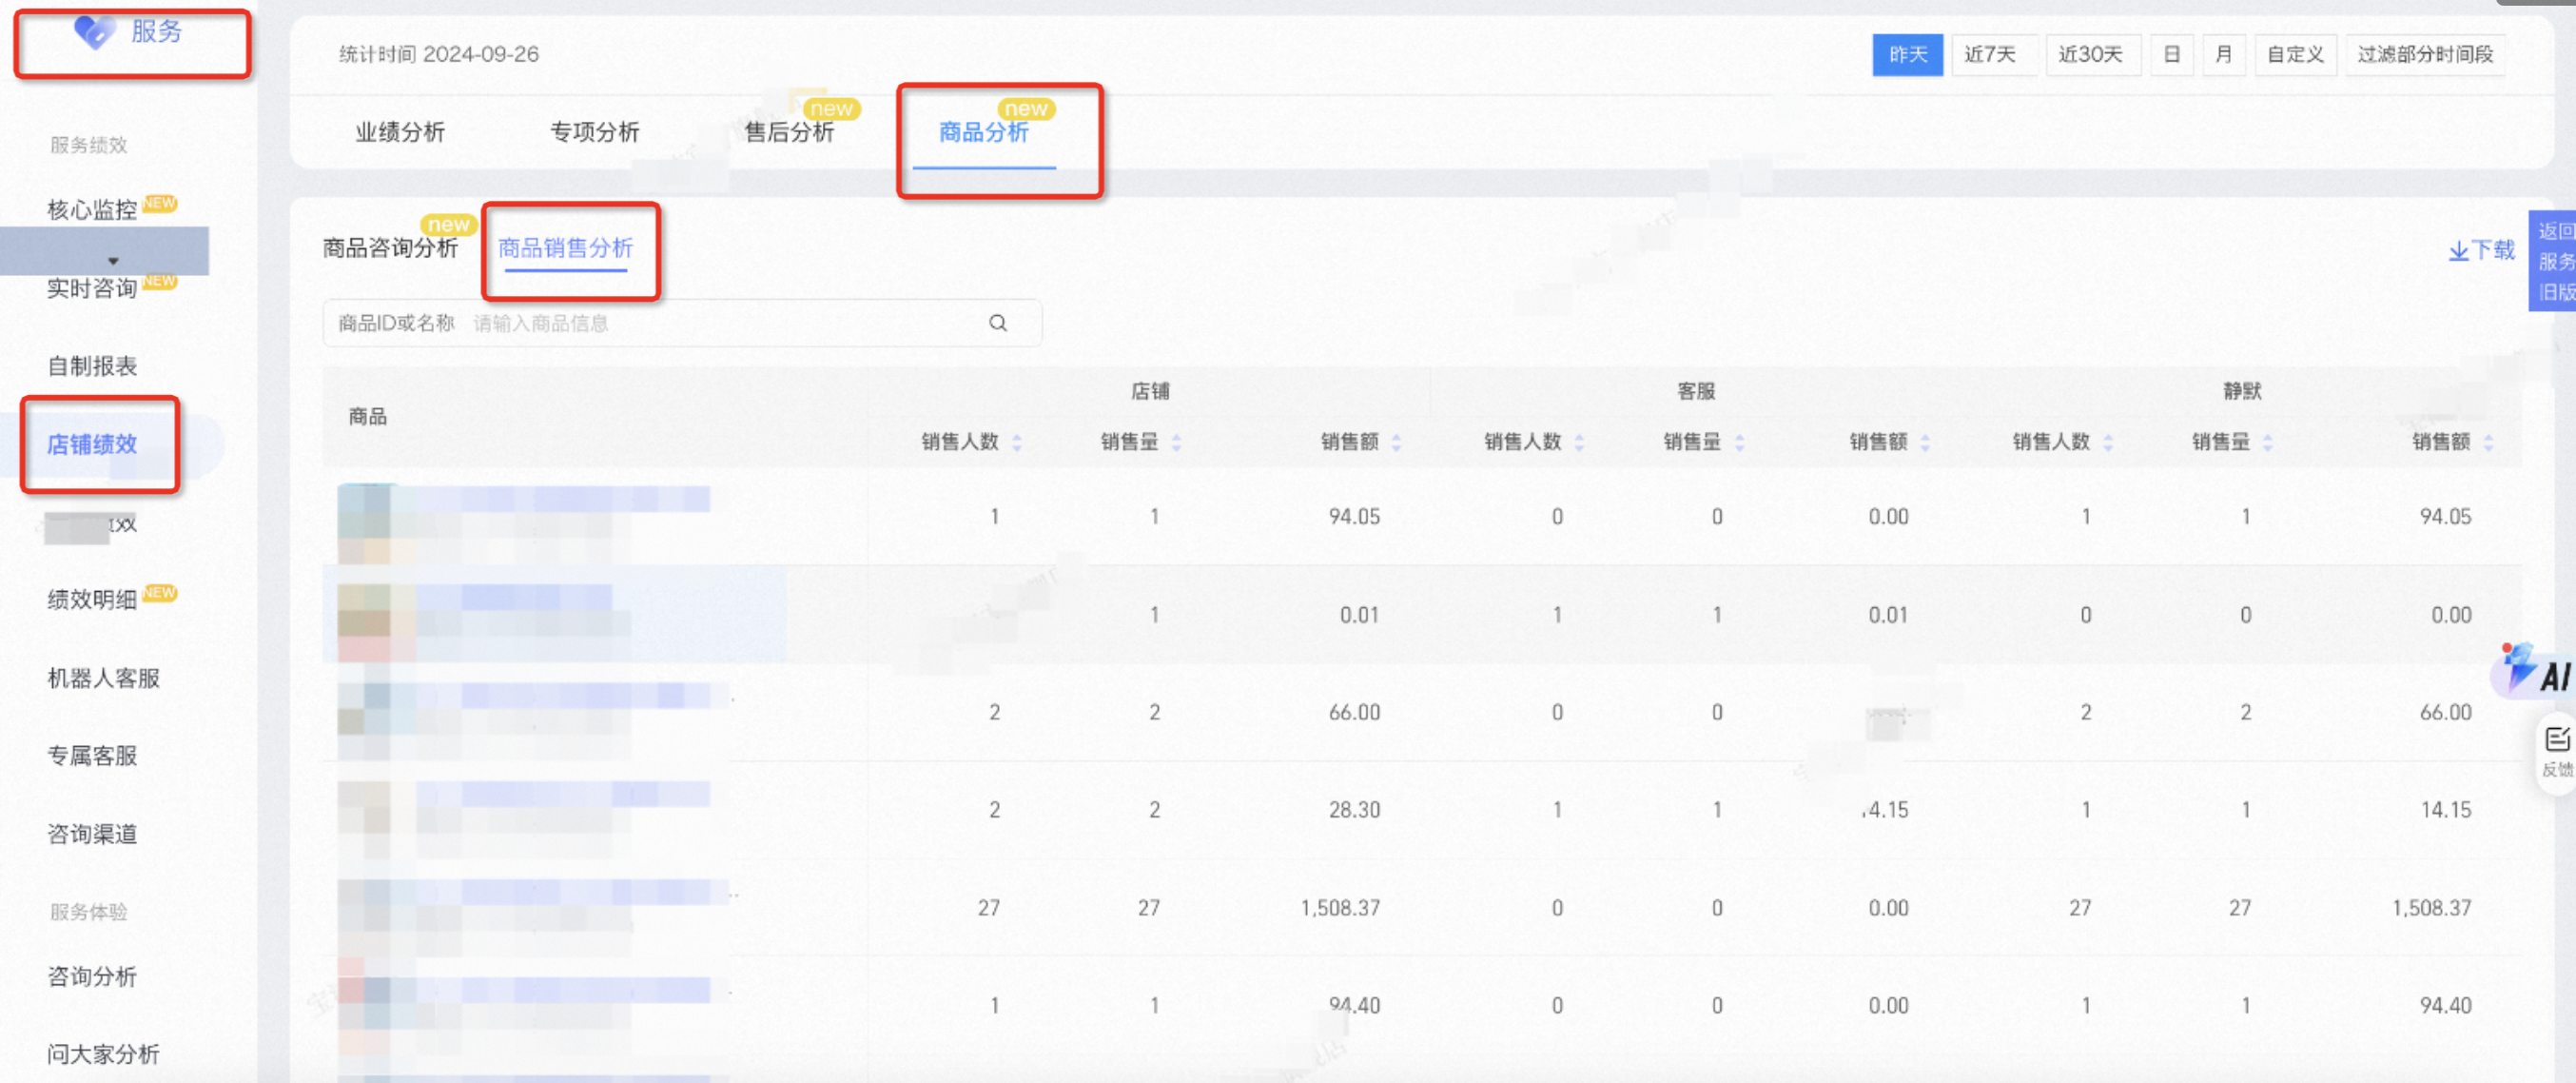Image resolution: width=2576 pixels, height=1083 pixels.
Task: Open the 商品销售分析 sub-tab
Action: [566, 248]
